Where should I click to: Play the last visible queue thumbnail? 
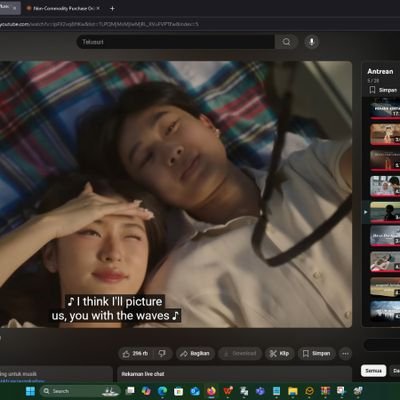[x=385, y=311]
